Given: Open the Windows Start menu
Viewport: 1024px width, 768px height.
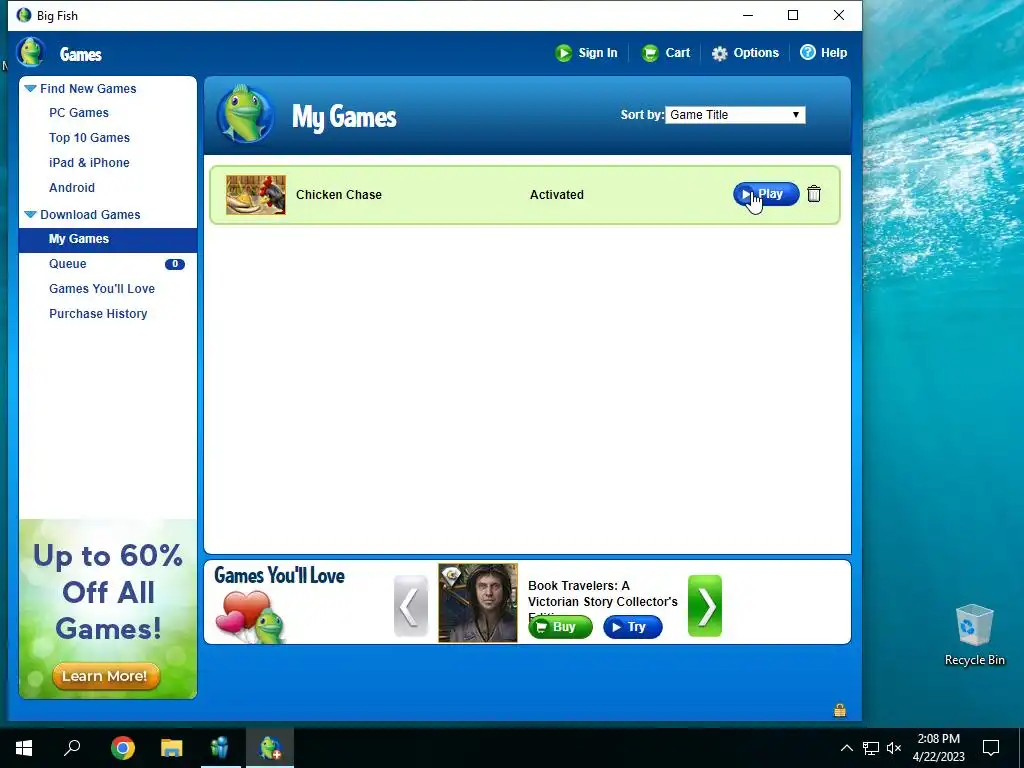Looking at the screenshot, I should click(x=24, y=748).
